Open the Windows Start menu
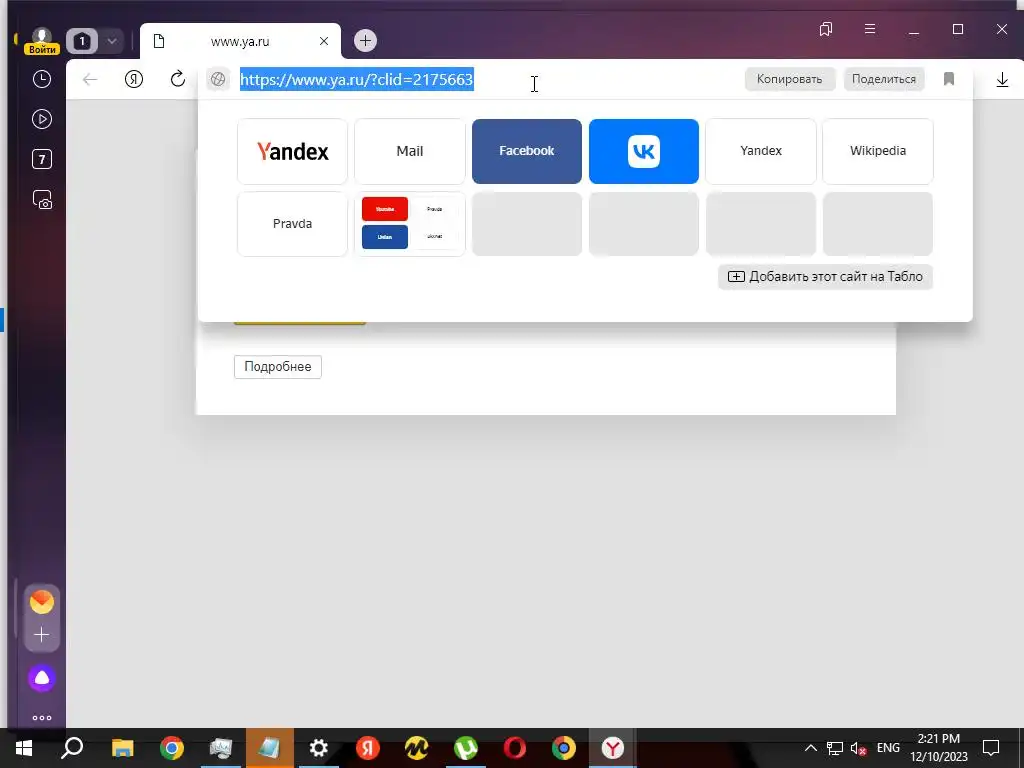The image size is (1024, 768). point(24,748)
